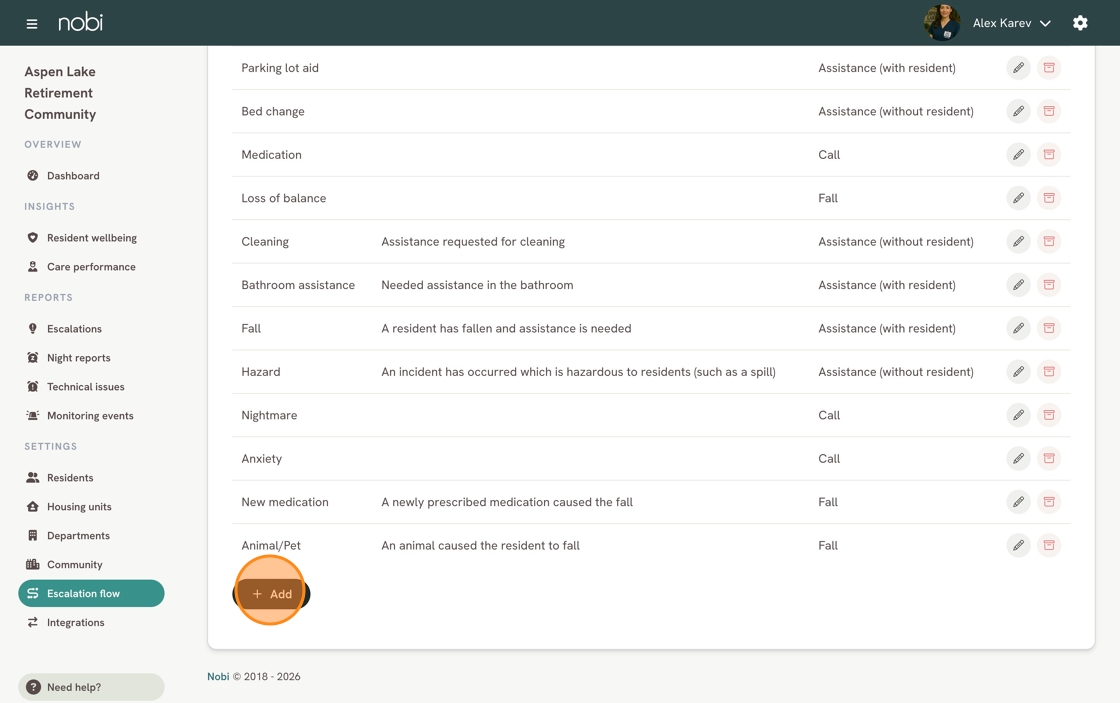This screenshot has width=1120, height=703.
Task: Open Departments settings
Action: point(91,536)
